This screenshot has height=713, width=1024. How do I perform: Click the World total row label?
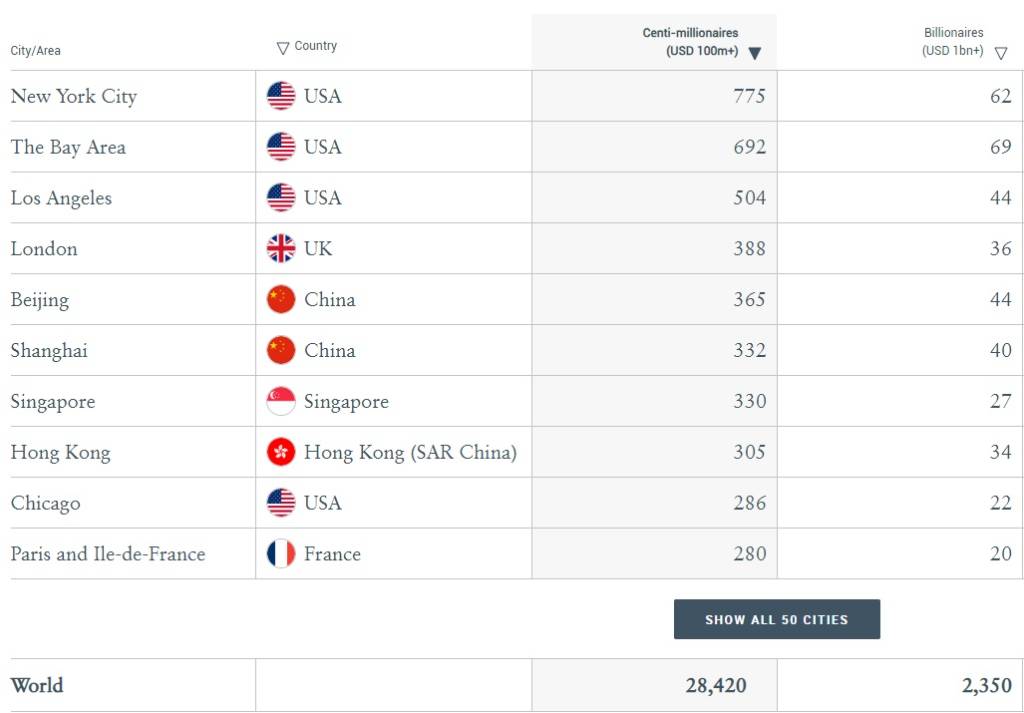point(37,686)
